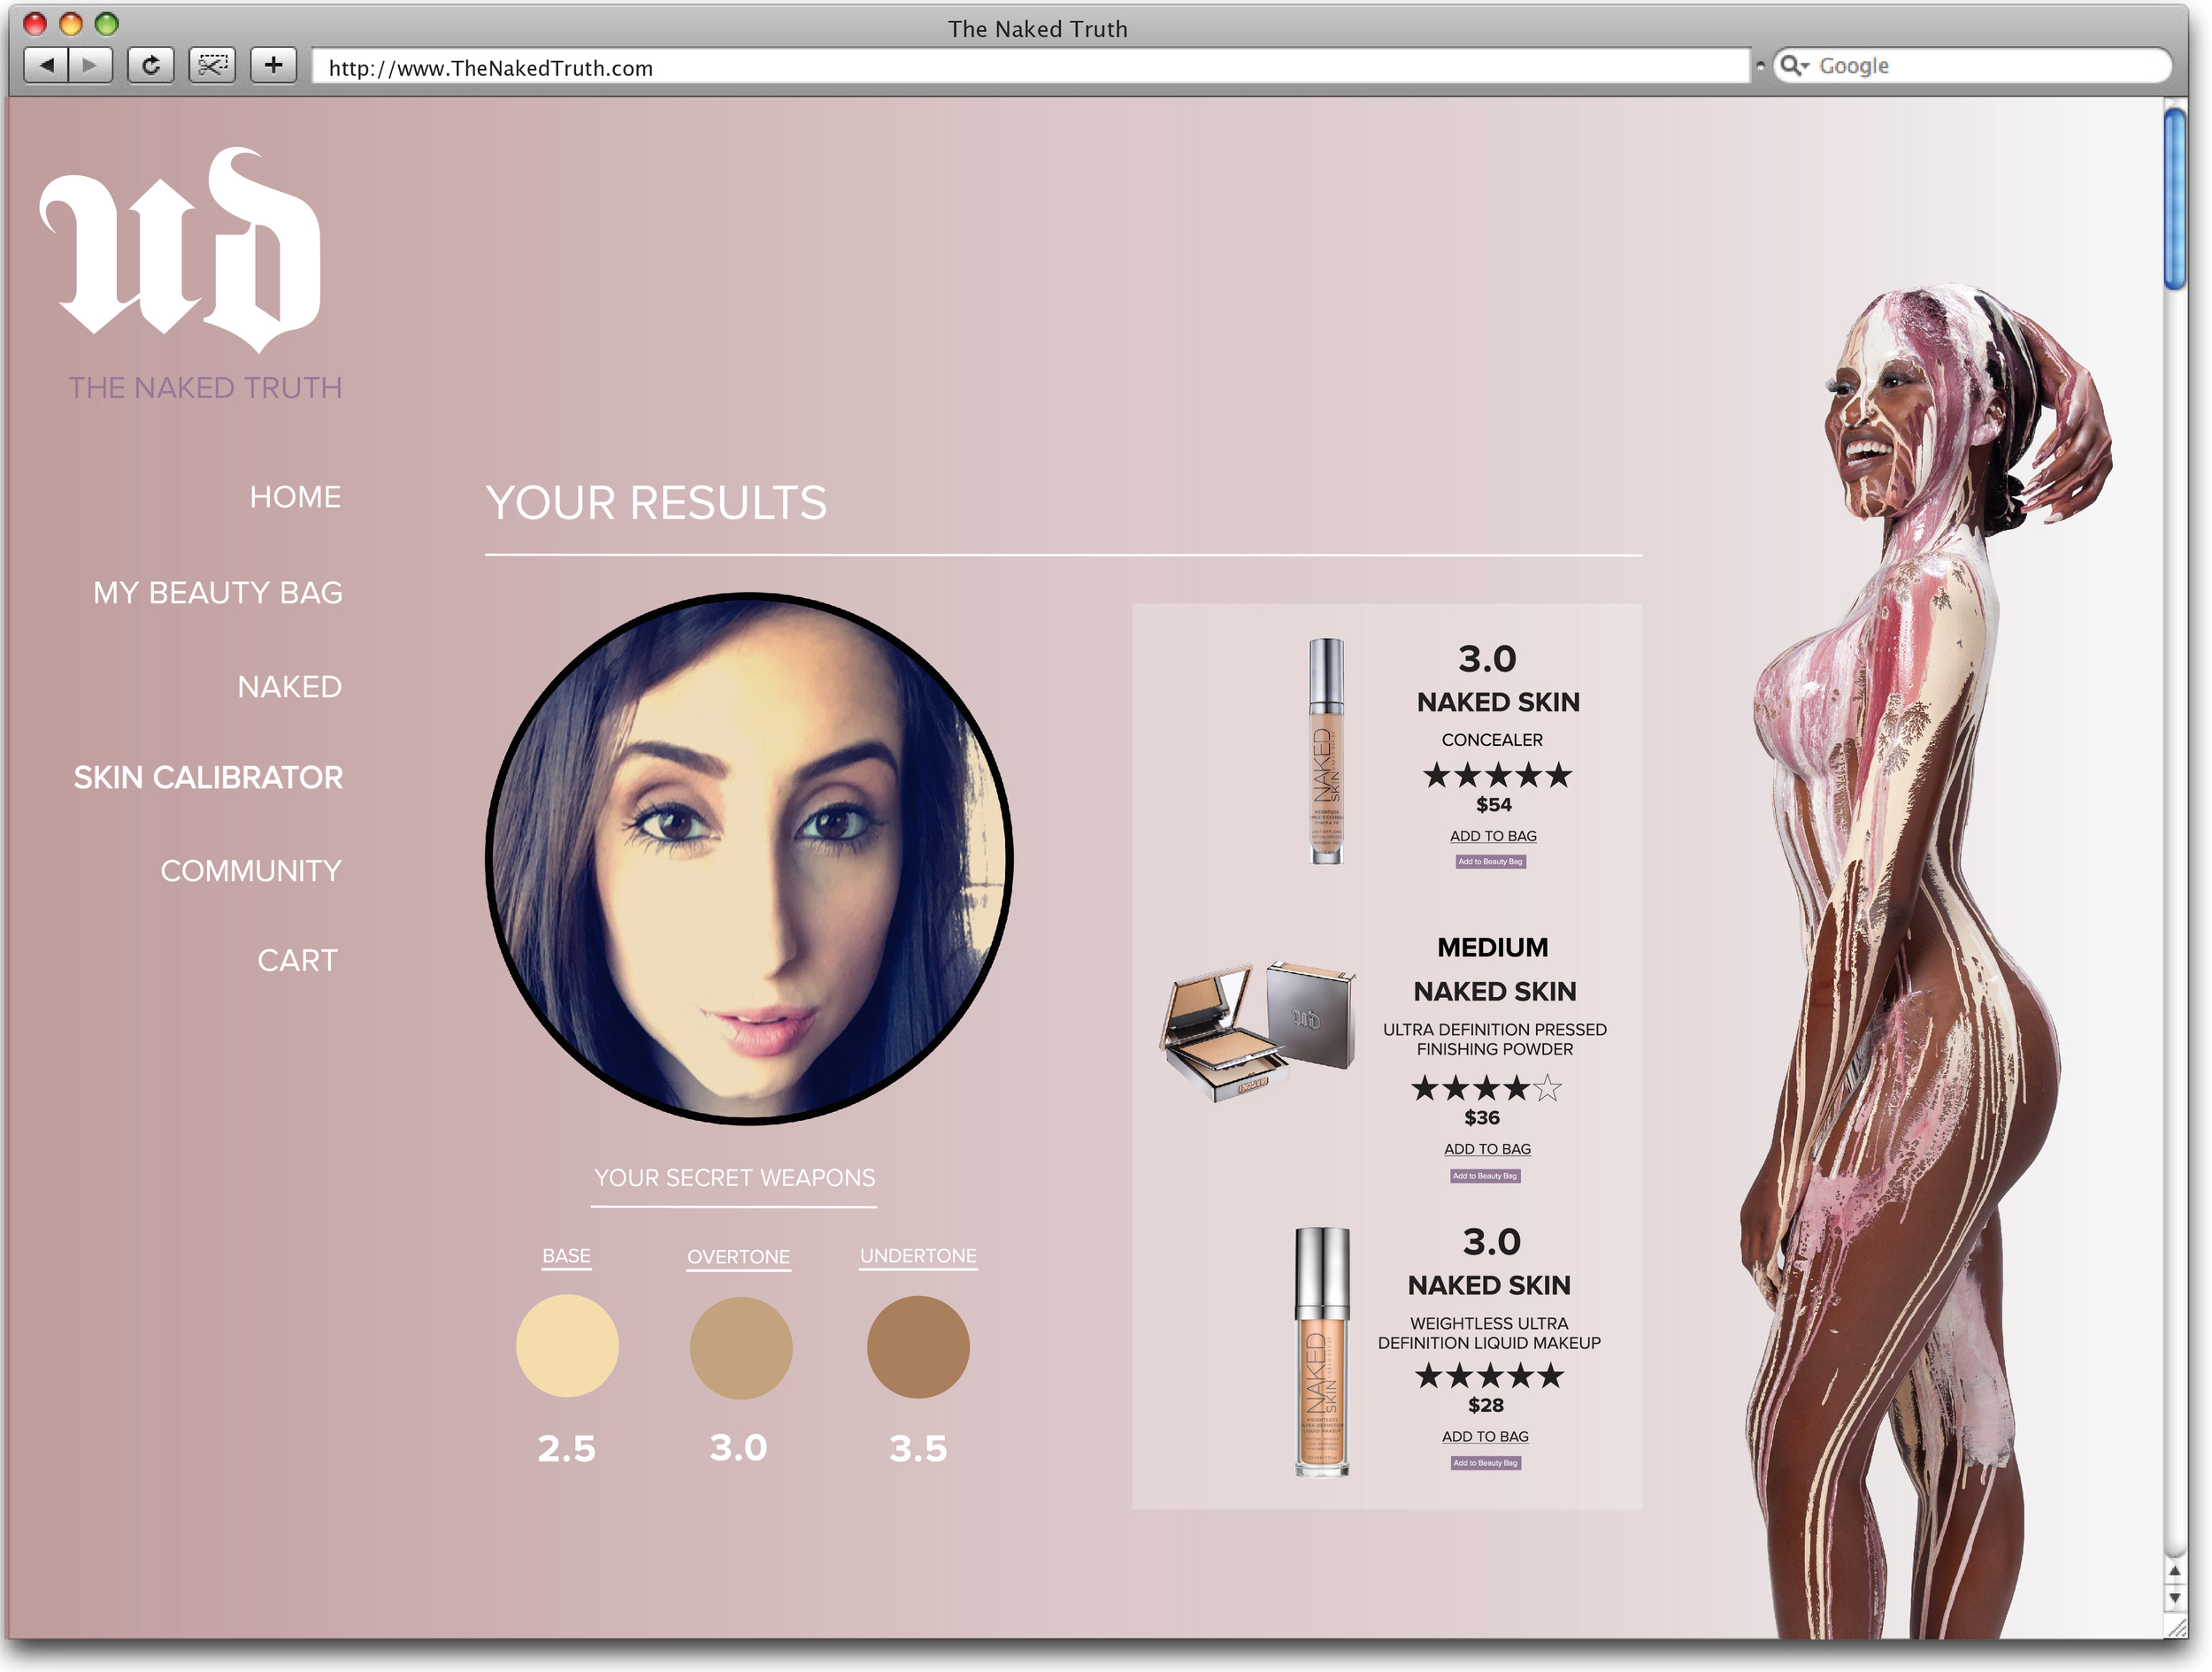This screenshot has width=2212, height=1672.
Task: Click the MEDIUM NAKED SKIN powder title
Action: click(1494, 969)
